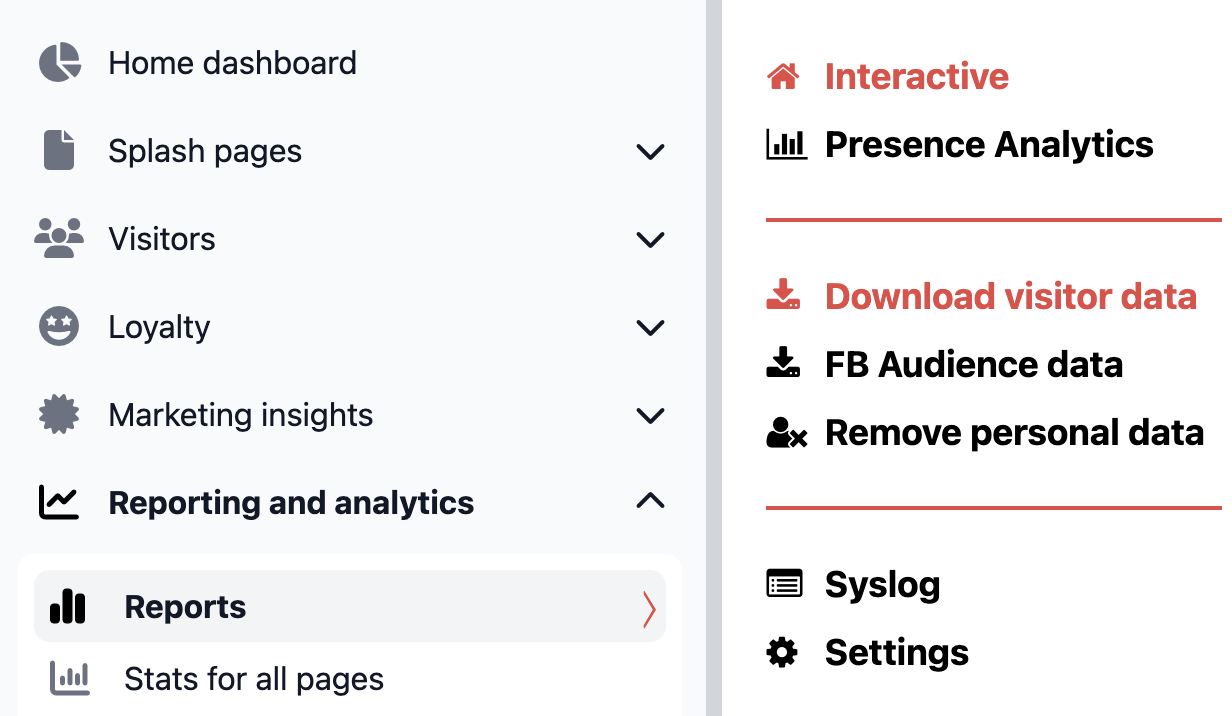1232x716 pixels.
Task: Click the Settings gear icon
Action: click(x=782, y=653)
